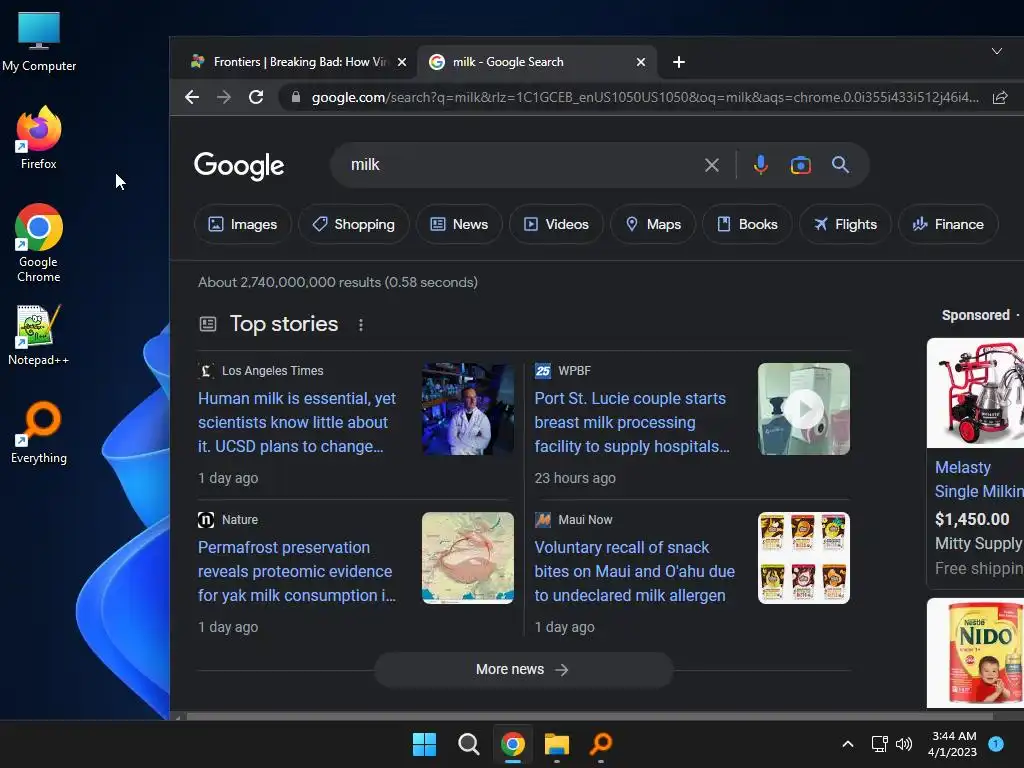This screenshot has height=768, width=1024.
Task: Filter results by Flights
Action: pyautogui.click(x=845, y=225)
